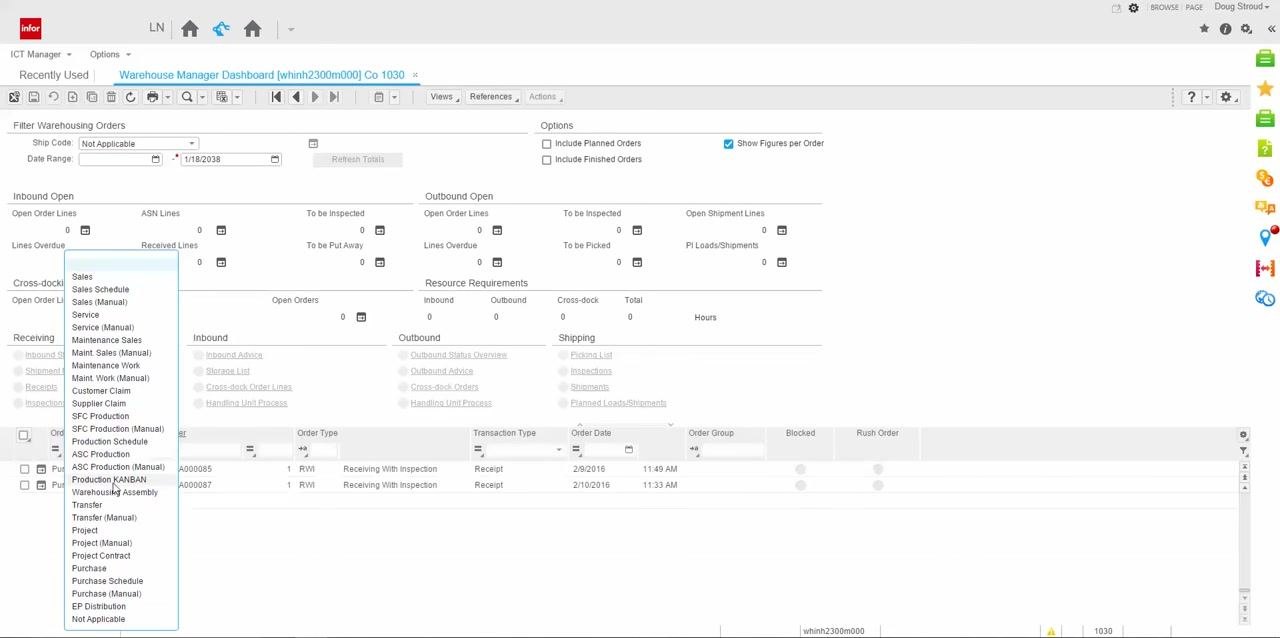Click the Save disk icon
Screen dimensions: 1280x638
coord(33,97)
